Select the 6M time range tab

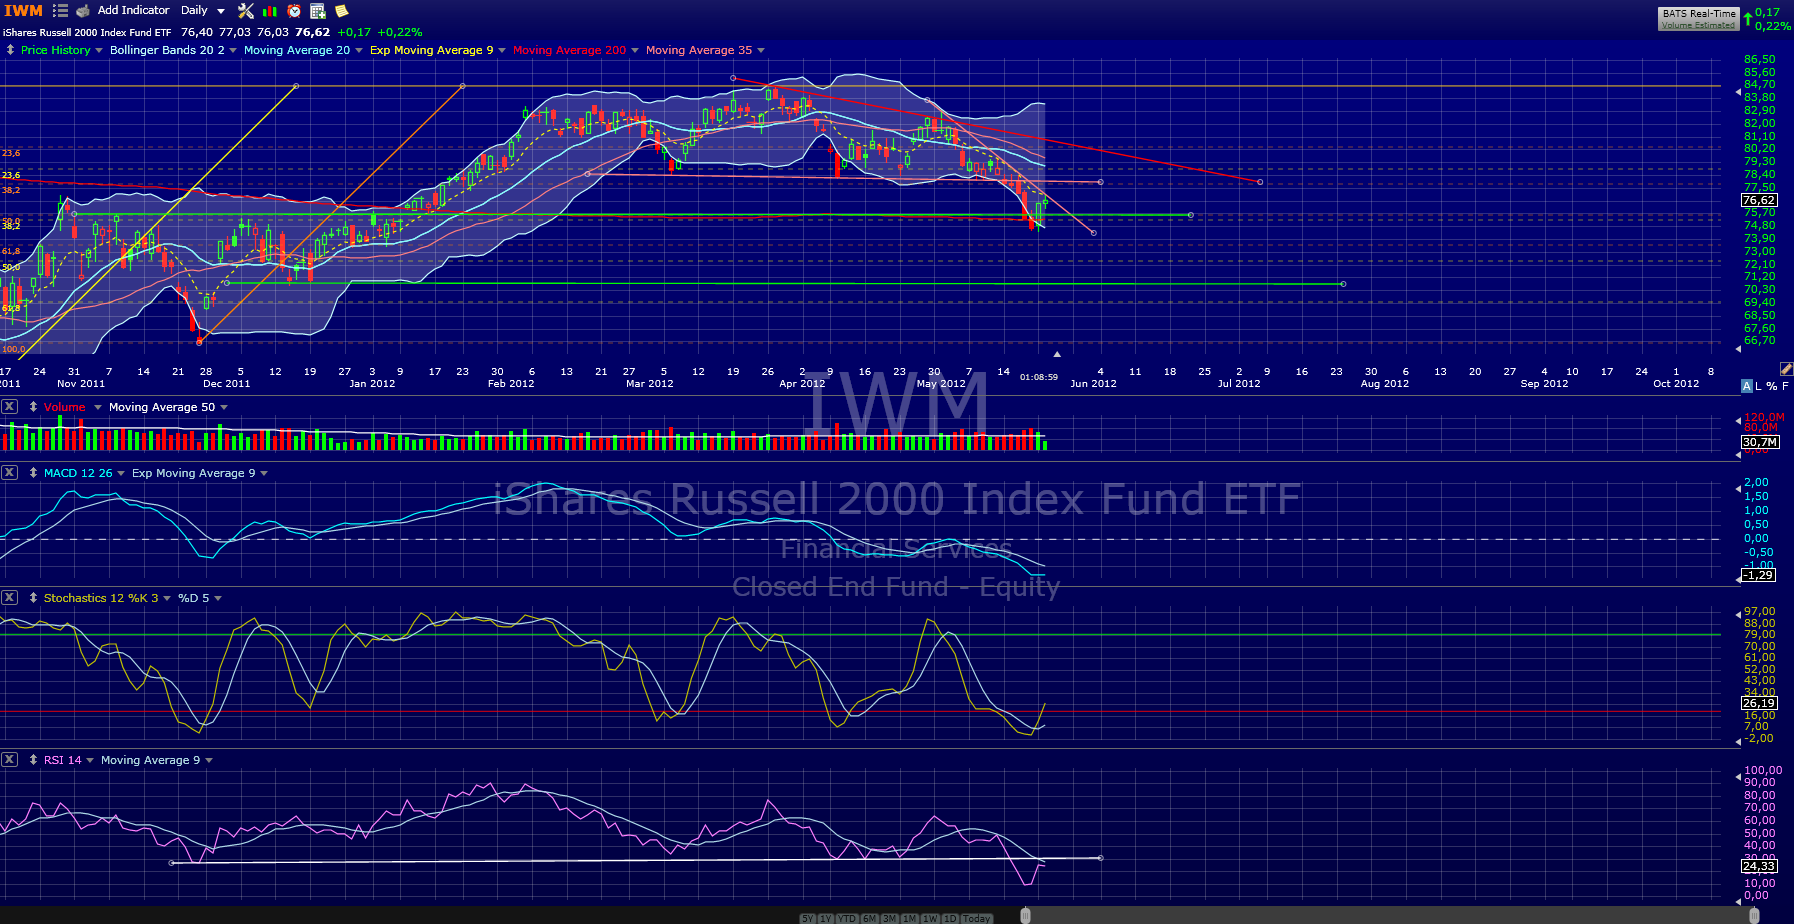pos(869,918)
